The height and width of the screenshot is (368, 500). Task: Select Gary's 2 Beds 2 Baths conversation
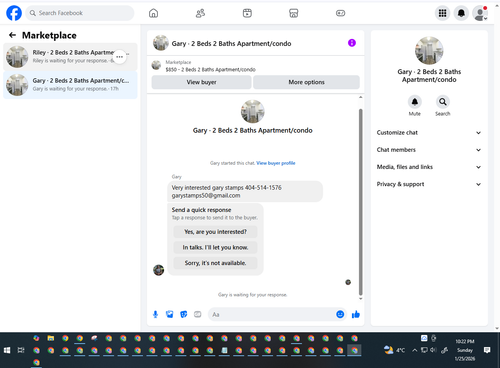(x=70, y=85)
